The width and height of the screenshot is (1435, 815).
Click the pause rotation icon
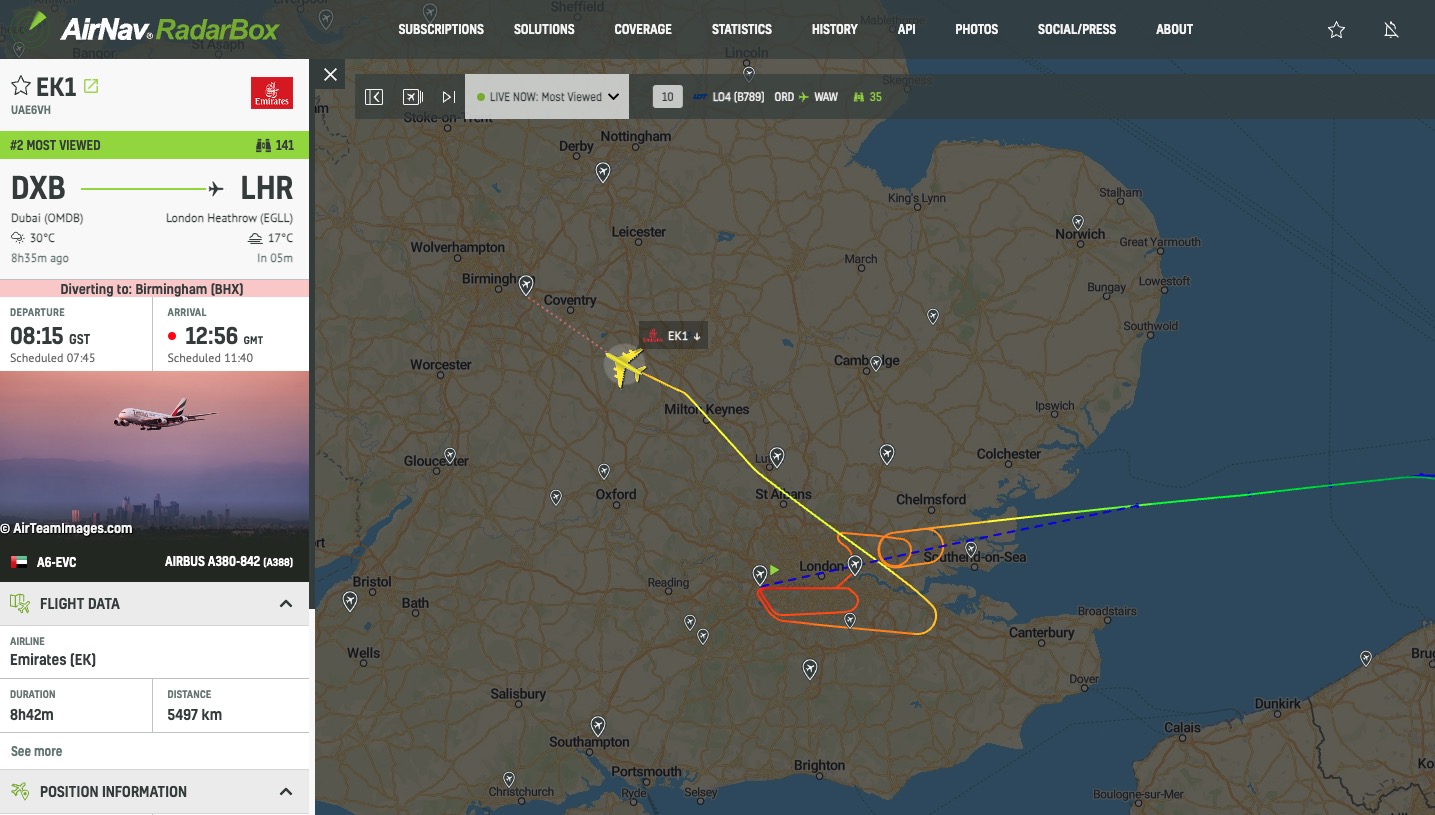point(413,97)
